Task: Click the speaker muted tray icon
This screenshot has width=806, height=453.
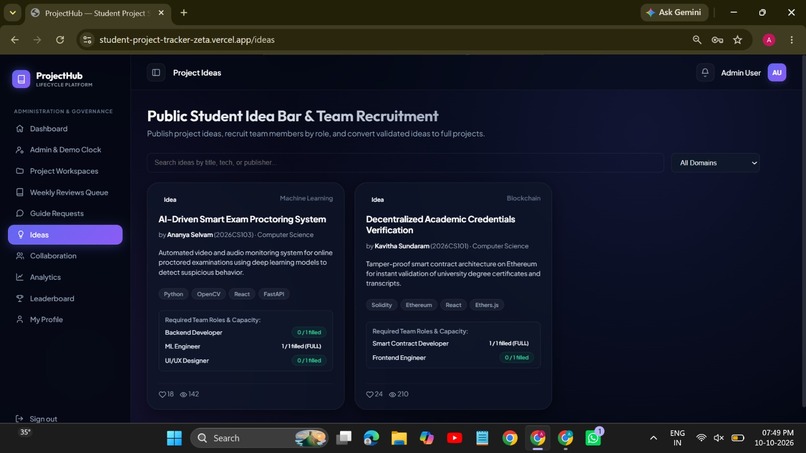Action: tap(719, 438)
